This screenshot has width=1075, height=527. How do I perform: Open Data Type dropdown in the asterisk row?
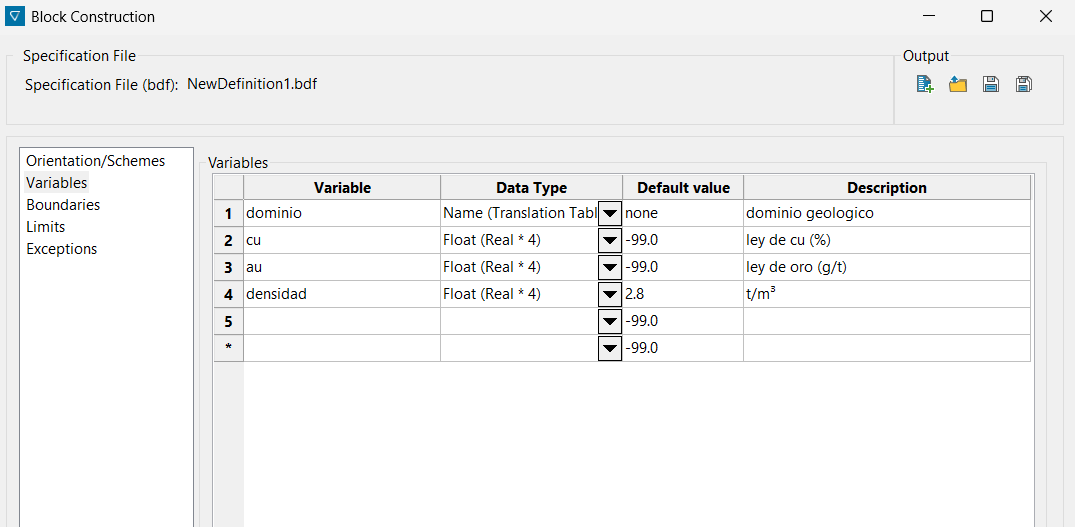click(609, 348)
